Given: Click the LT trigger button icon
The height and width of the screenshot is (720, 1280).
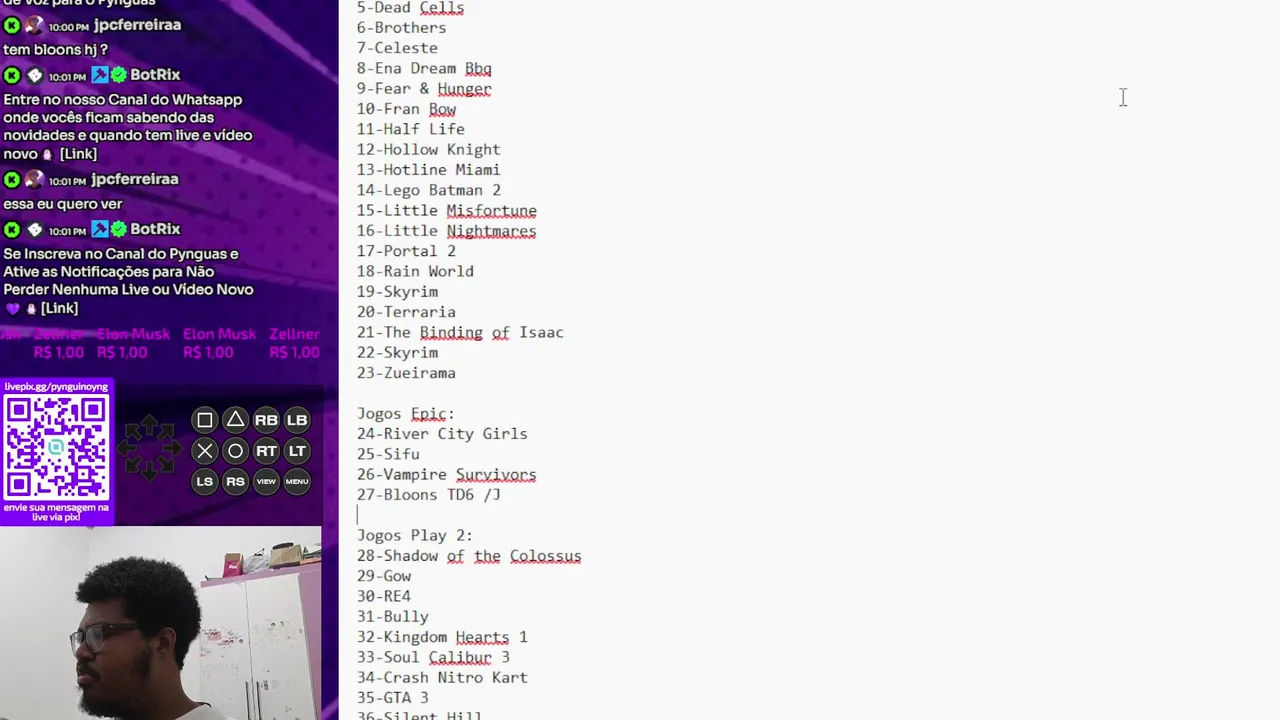Looking at the screenshot, I should point(297,451).
